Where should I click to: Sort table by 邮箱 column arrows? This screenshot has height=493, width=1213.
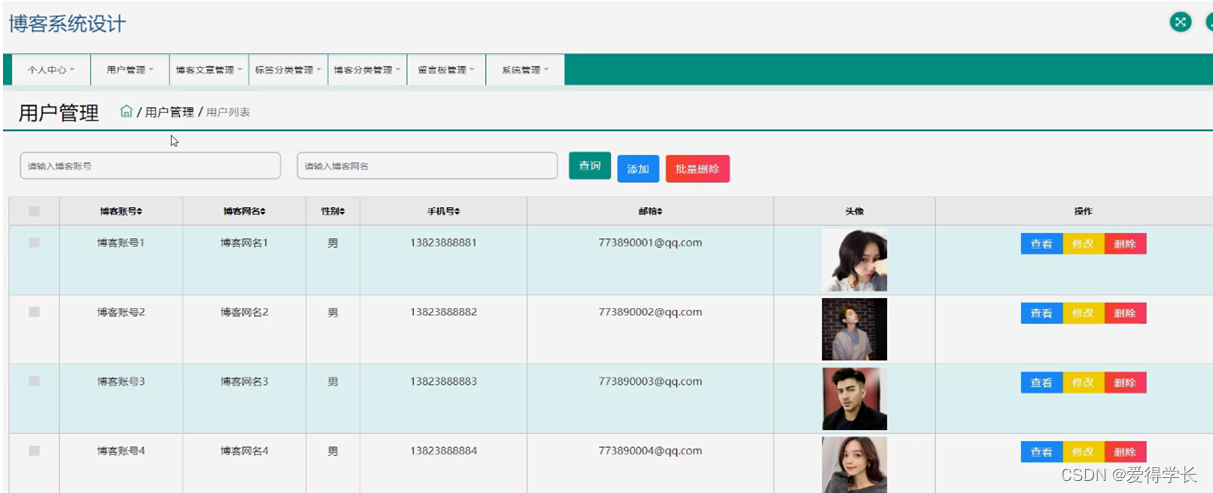click(660, 211)
